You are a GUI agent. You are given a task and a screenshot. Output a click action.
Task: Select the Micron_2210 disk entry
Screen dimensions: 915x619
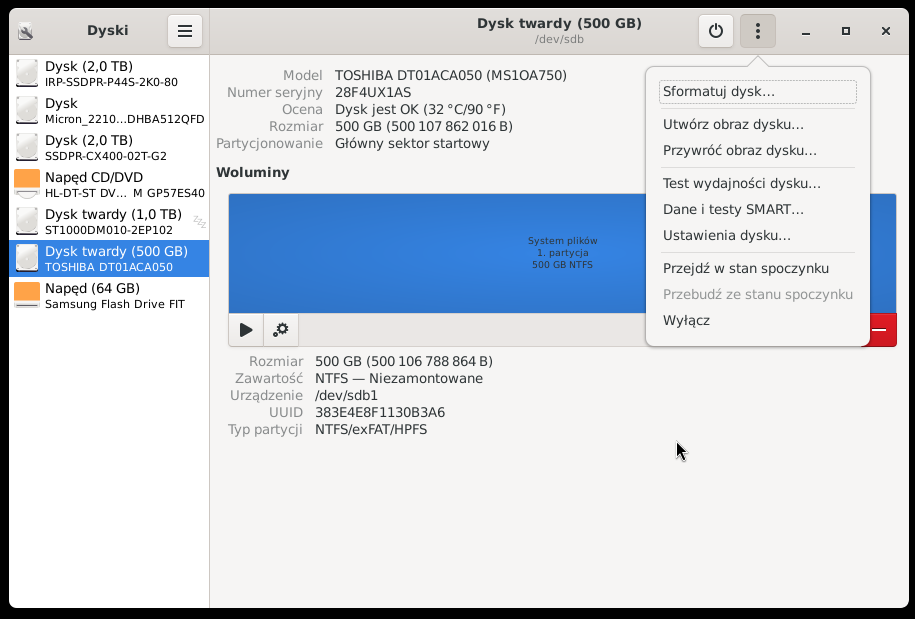pos(109,110)
